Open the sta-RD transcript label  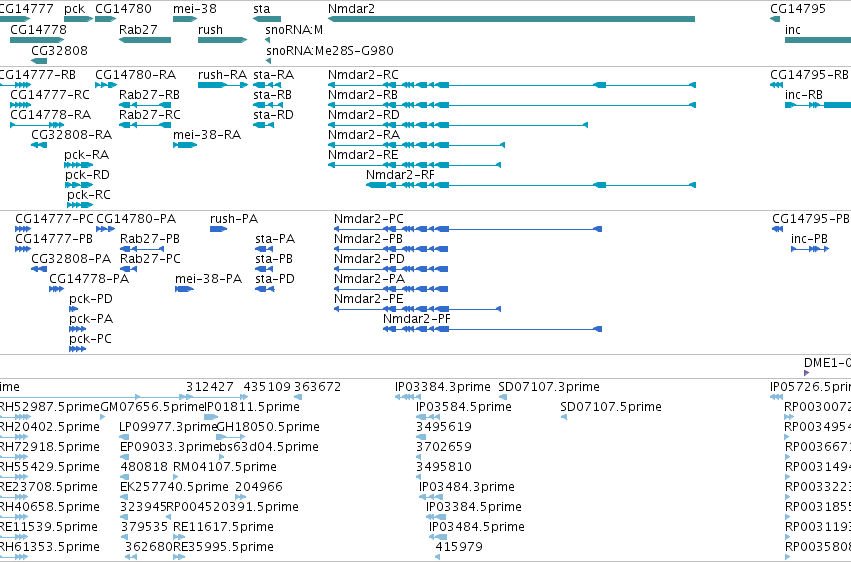[274, 114]
